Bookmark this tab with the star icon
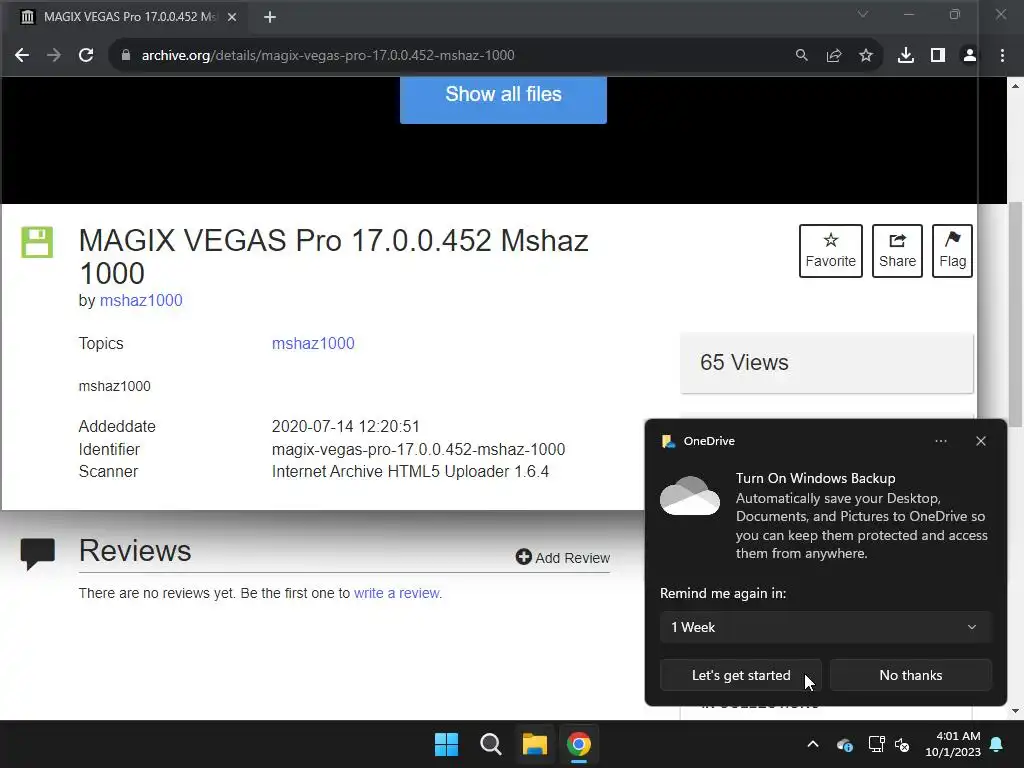This screenshot has height=768, width=1024. tap(866, 56)
